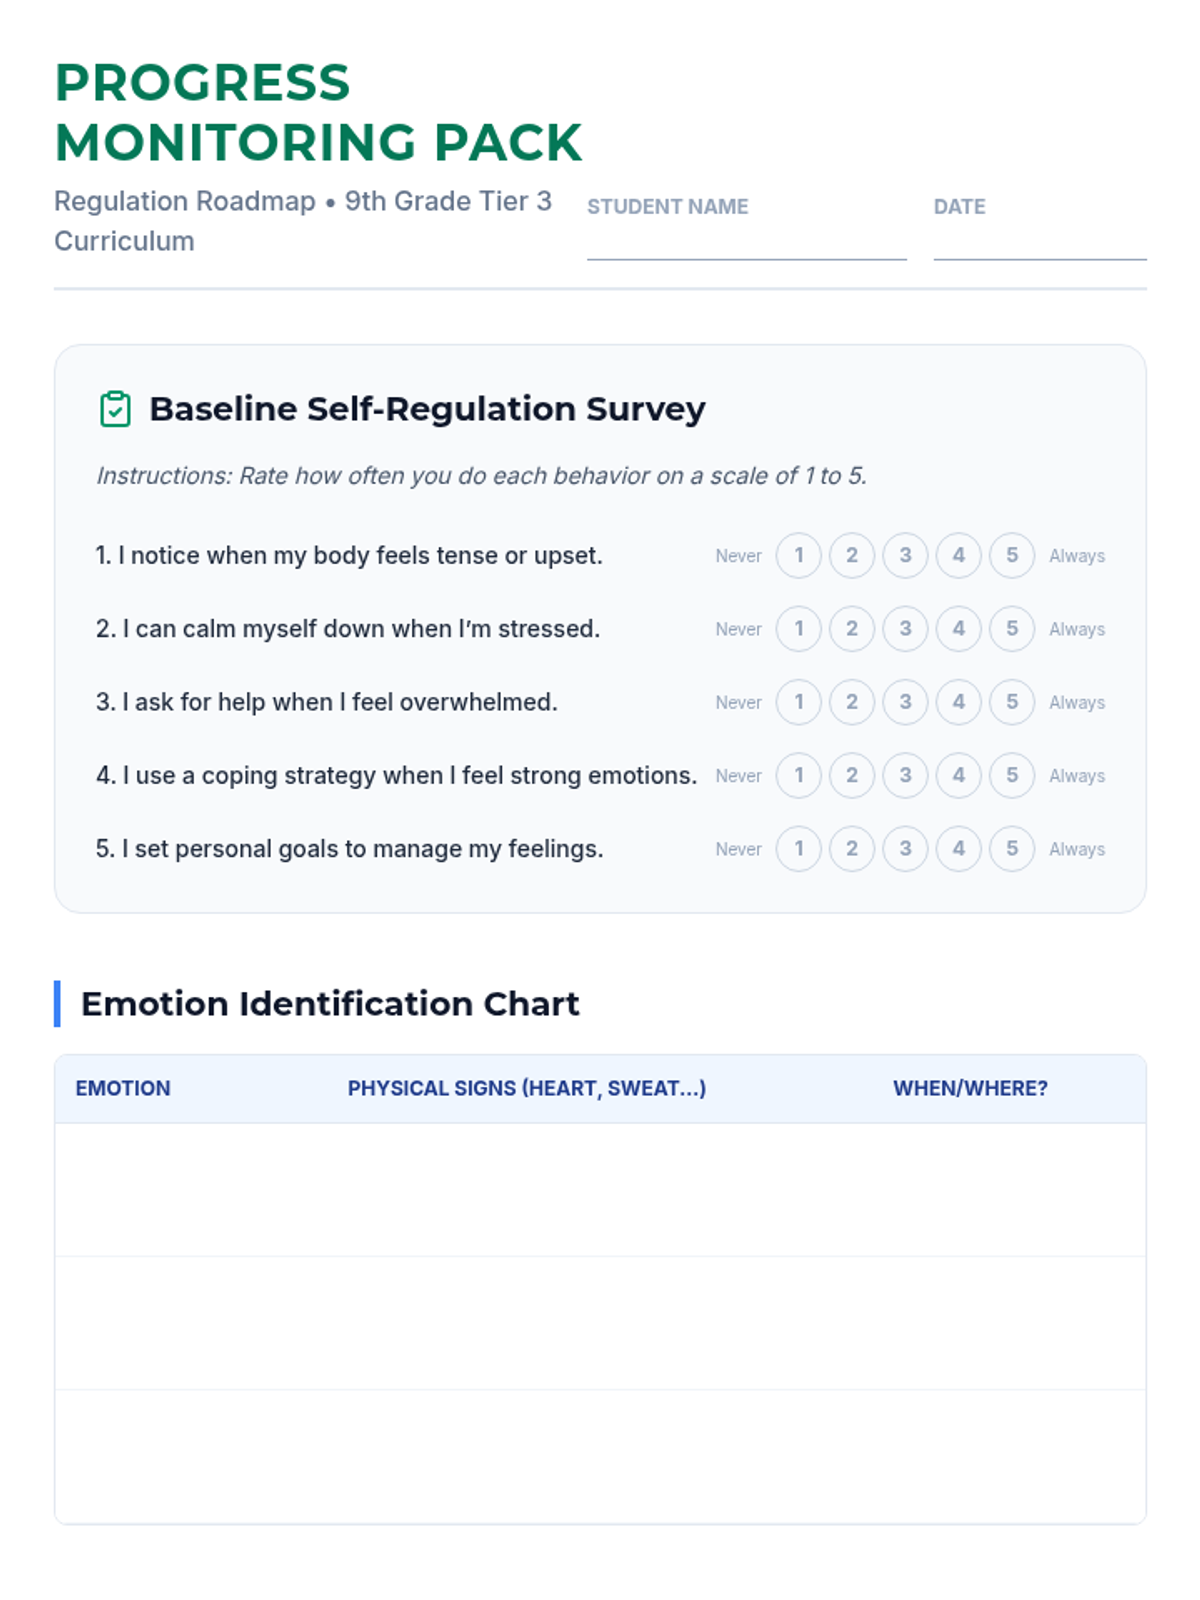Click the Date input line
Viewport: 1200px width, 1600px height.
tap(1039, 244)
